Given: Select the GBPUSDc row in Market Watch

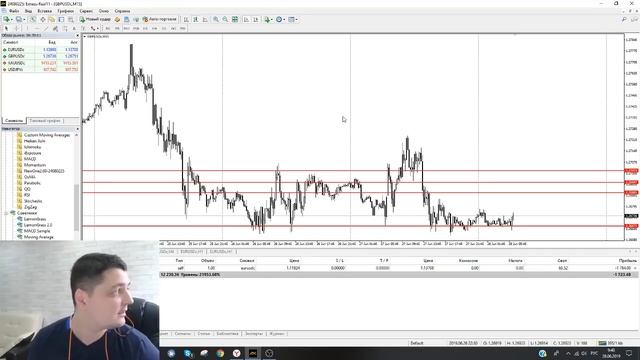Looking at the screenshot, I should point(40,56).
